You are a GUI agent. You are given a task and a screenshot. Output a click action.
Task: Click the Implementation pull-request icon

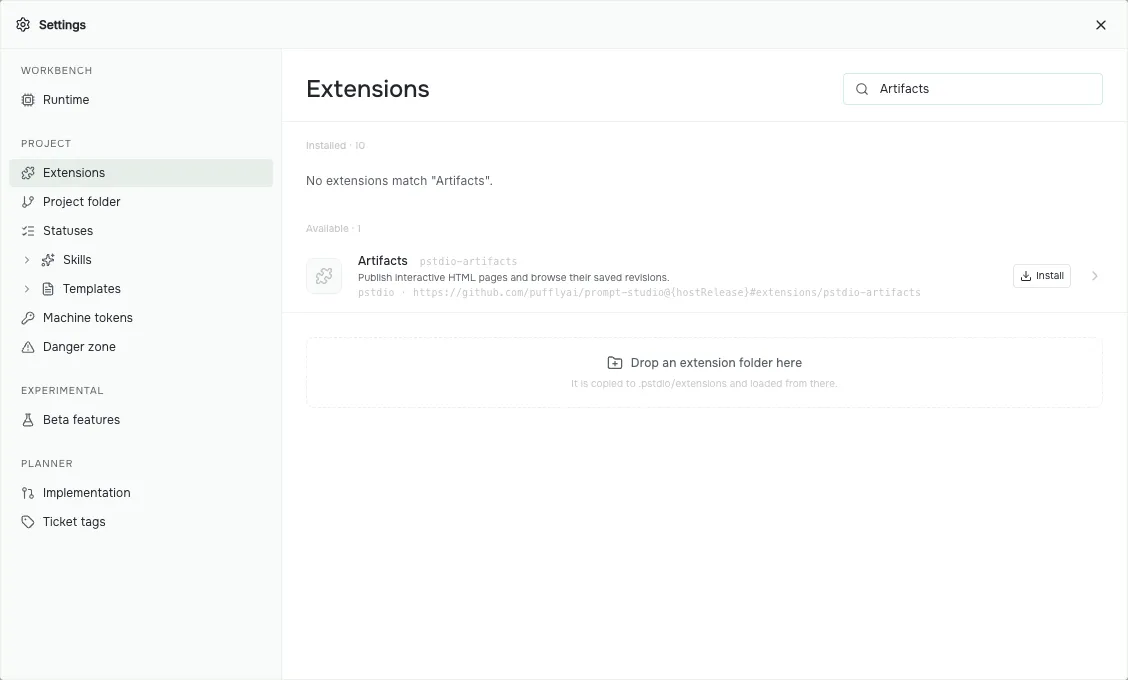click(28, 493)
